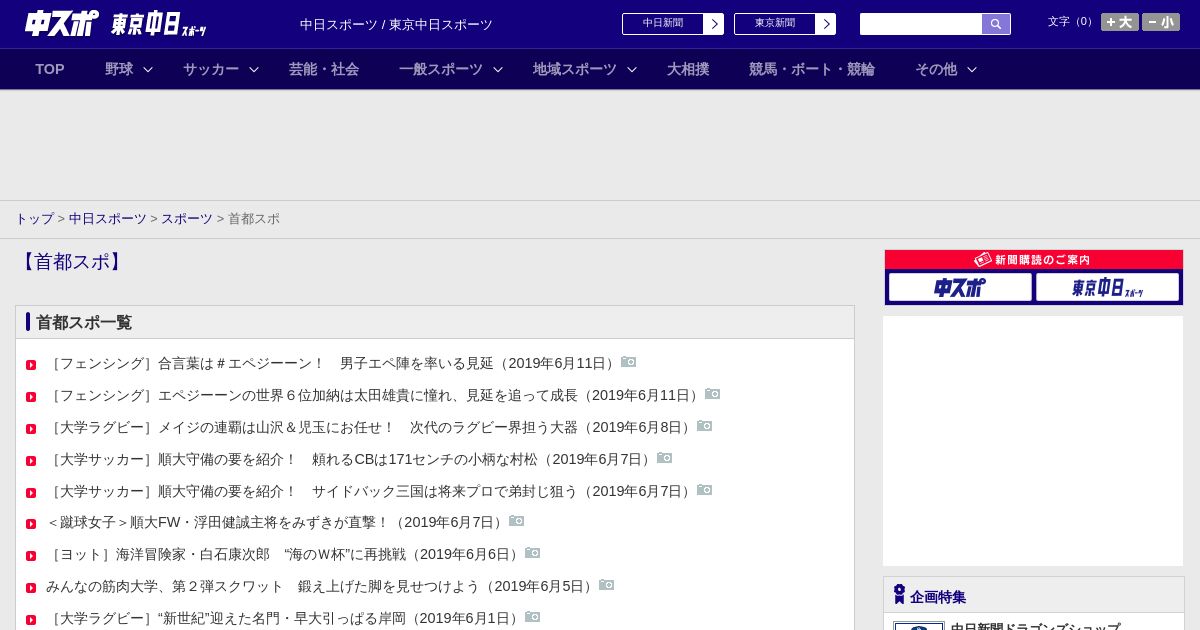
Task: Follow the スポーツ breadcrumb link
Action: pos(187,218)
